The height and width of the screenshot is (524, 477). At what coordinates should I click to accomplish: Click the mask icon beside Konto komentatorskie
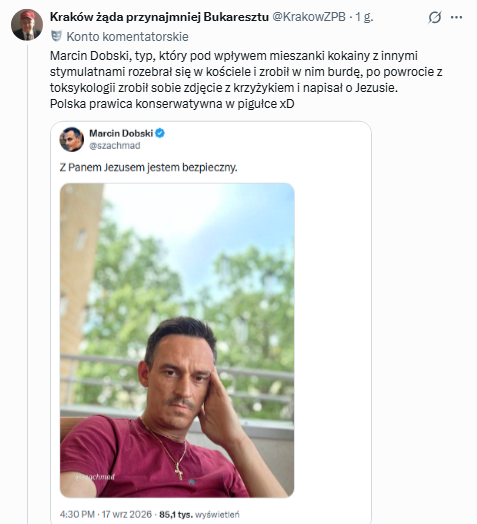[x=56, y=36]
